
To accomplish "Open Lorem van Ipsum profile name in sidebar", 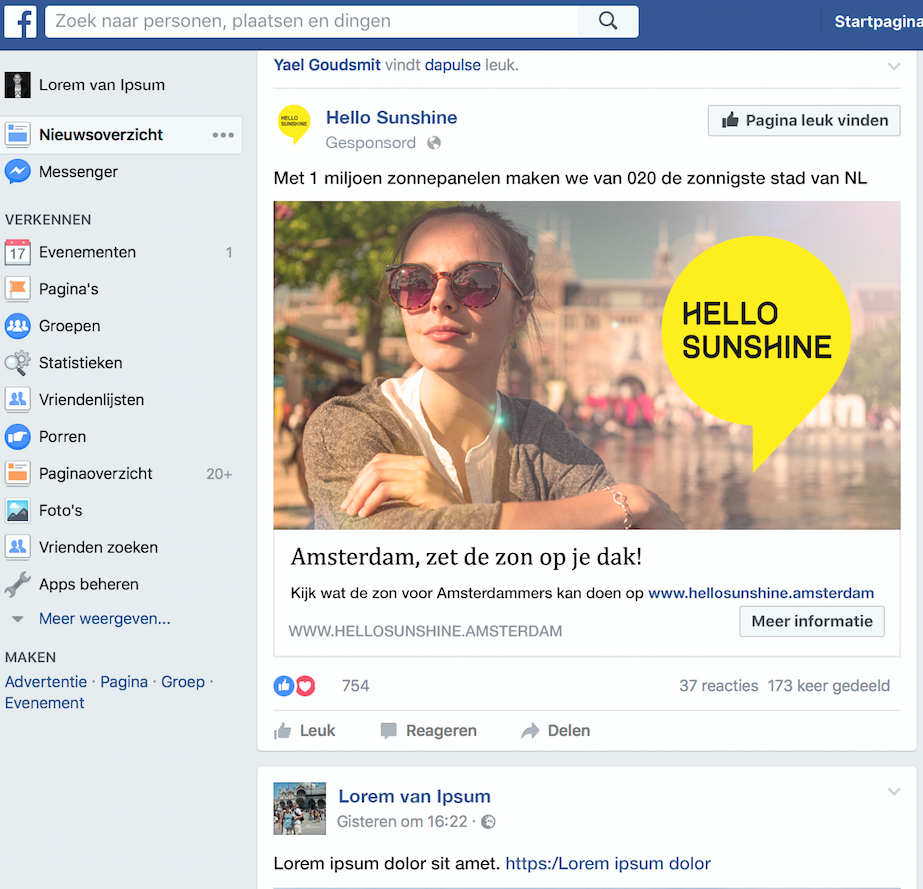I will (x=102, y=85).
